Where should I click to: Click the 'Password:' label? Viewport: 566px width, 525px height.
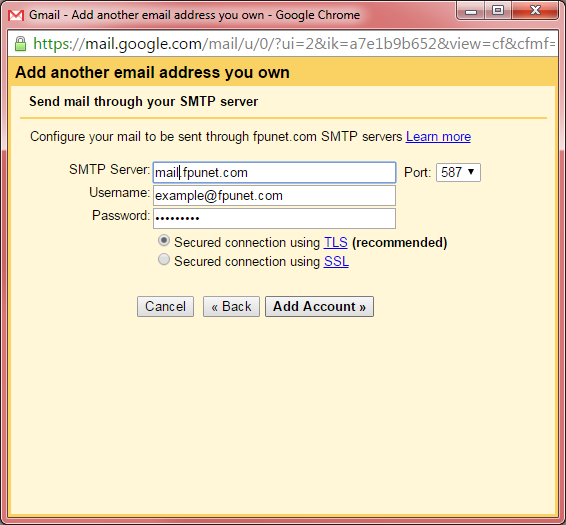(121, 215)
